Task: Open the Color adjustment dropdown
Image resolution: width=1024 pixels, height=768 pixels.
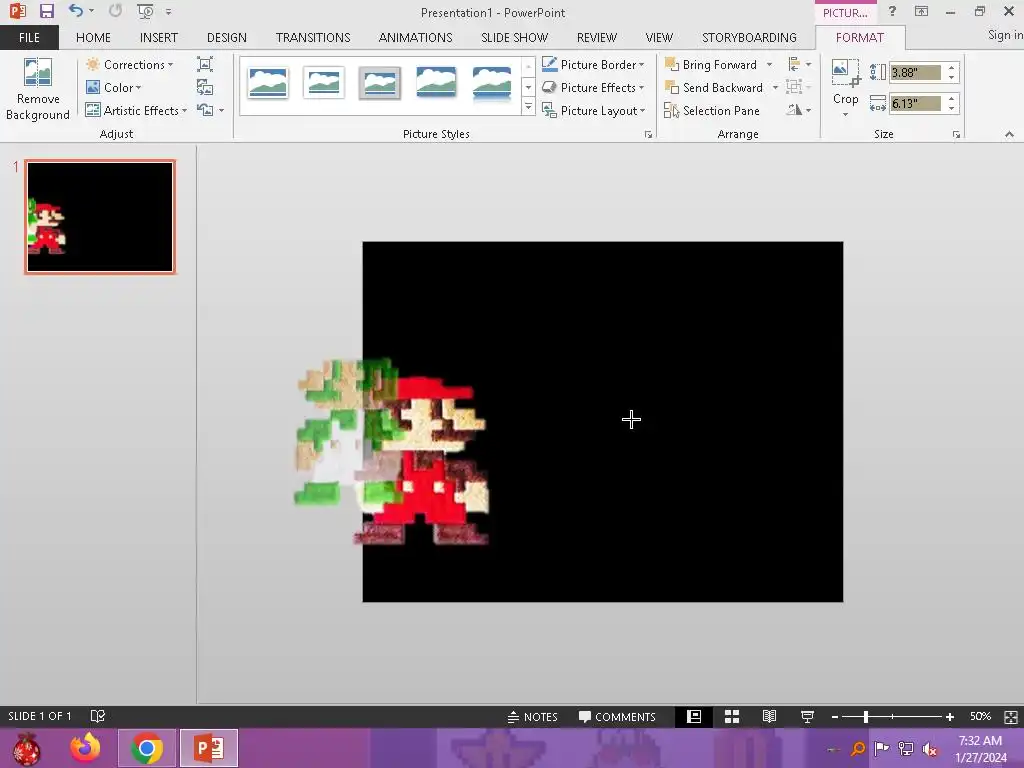Action: 114,88
